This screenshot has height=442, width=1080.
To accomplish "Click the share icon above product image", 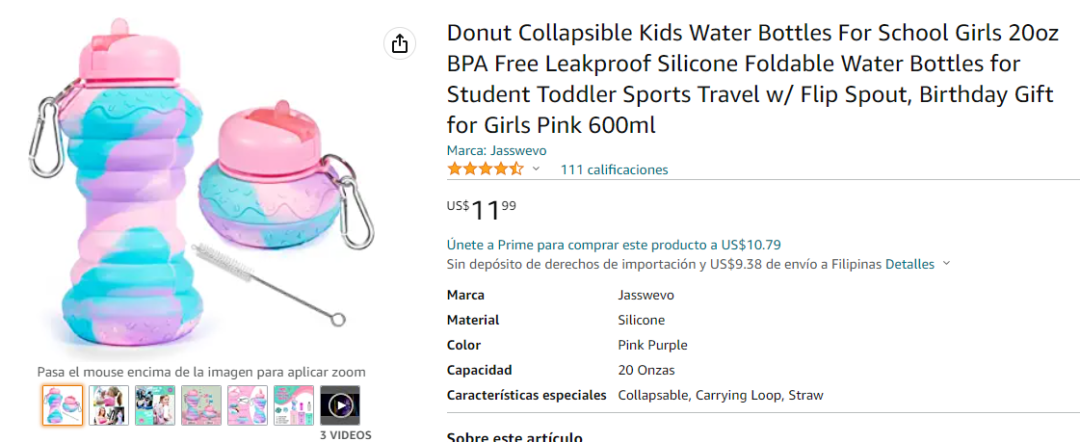I will tap(400, 43).
